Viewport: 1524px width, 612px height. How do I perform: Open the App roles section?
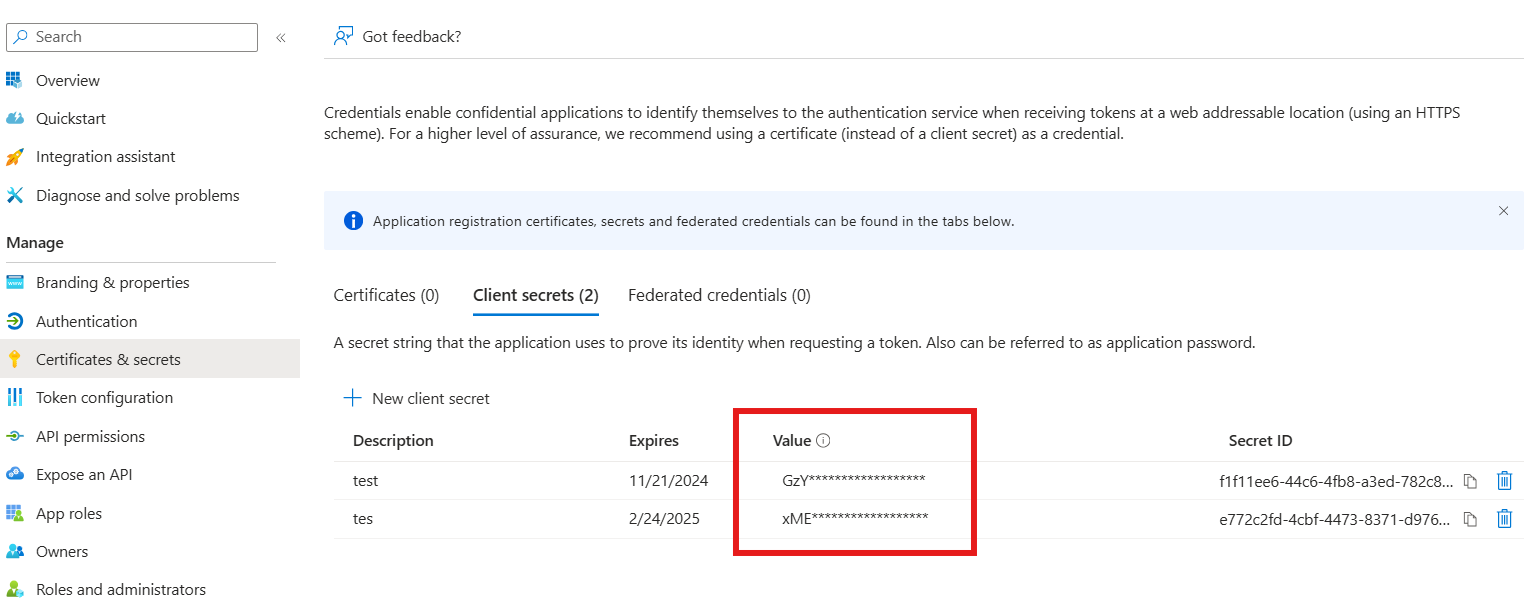74,513
